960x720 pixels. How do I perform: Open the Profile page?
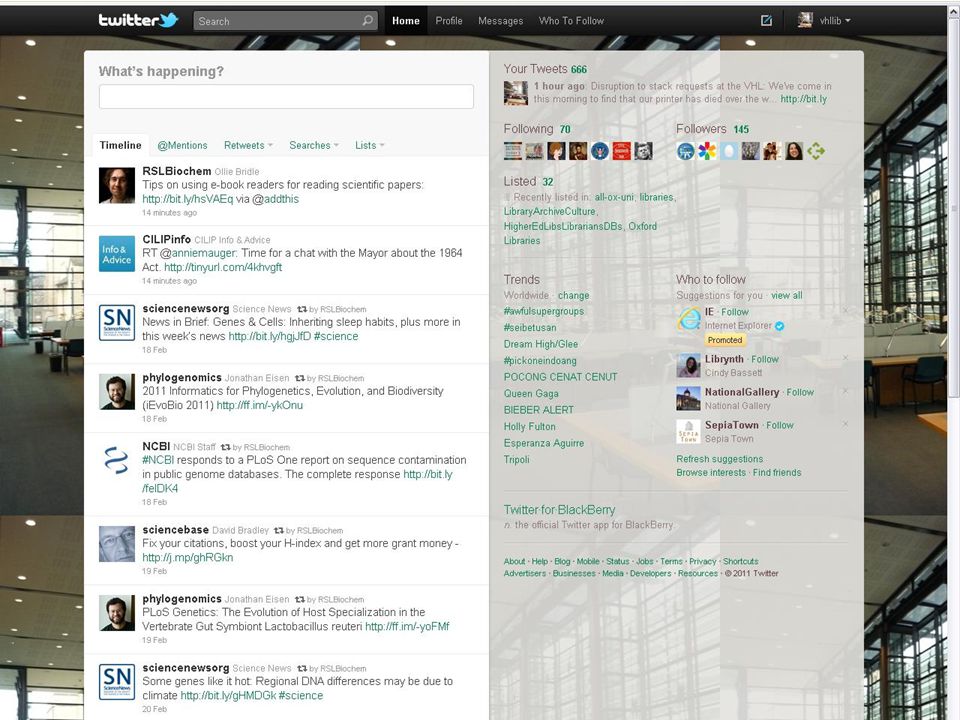click(449, 21)
